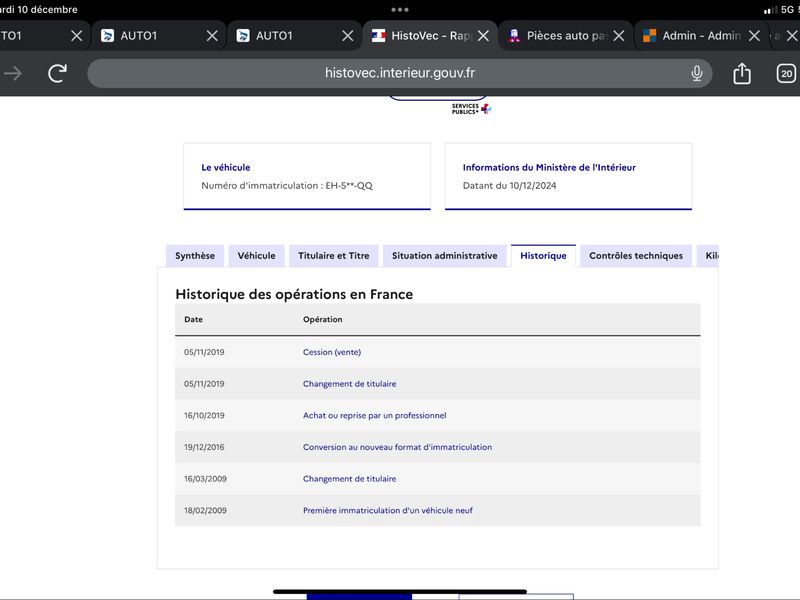Image resolution: width=800 pixels, height=600 pixels.
Task: Click Changement de titulaire dated 05/11/2019
Action: [349, 384]
